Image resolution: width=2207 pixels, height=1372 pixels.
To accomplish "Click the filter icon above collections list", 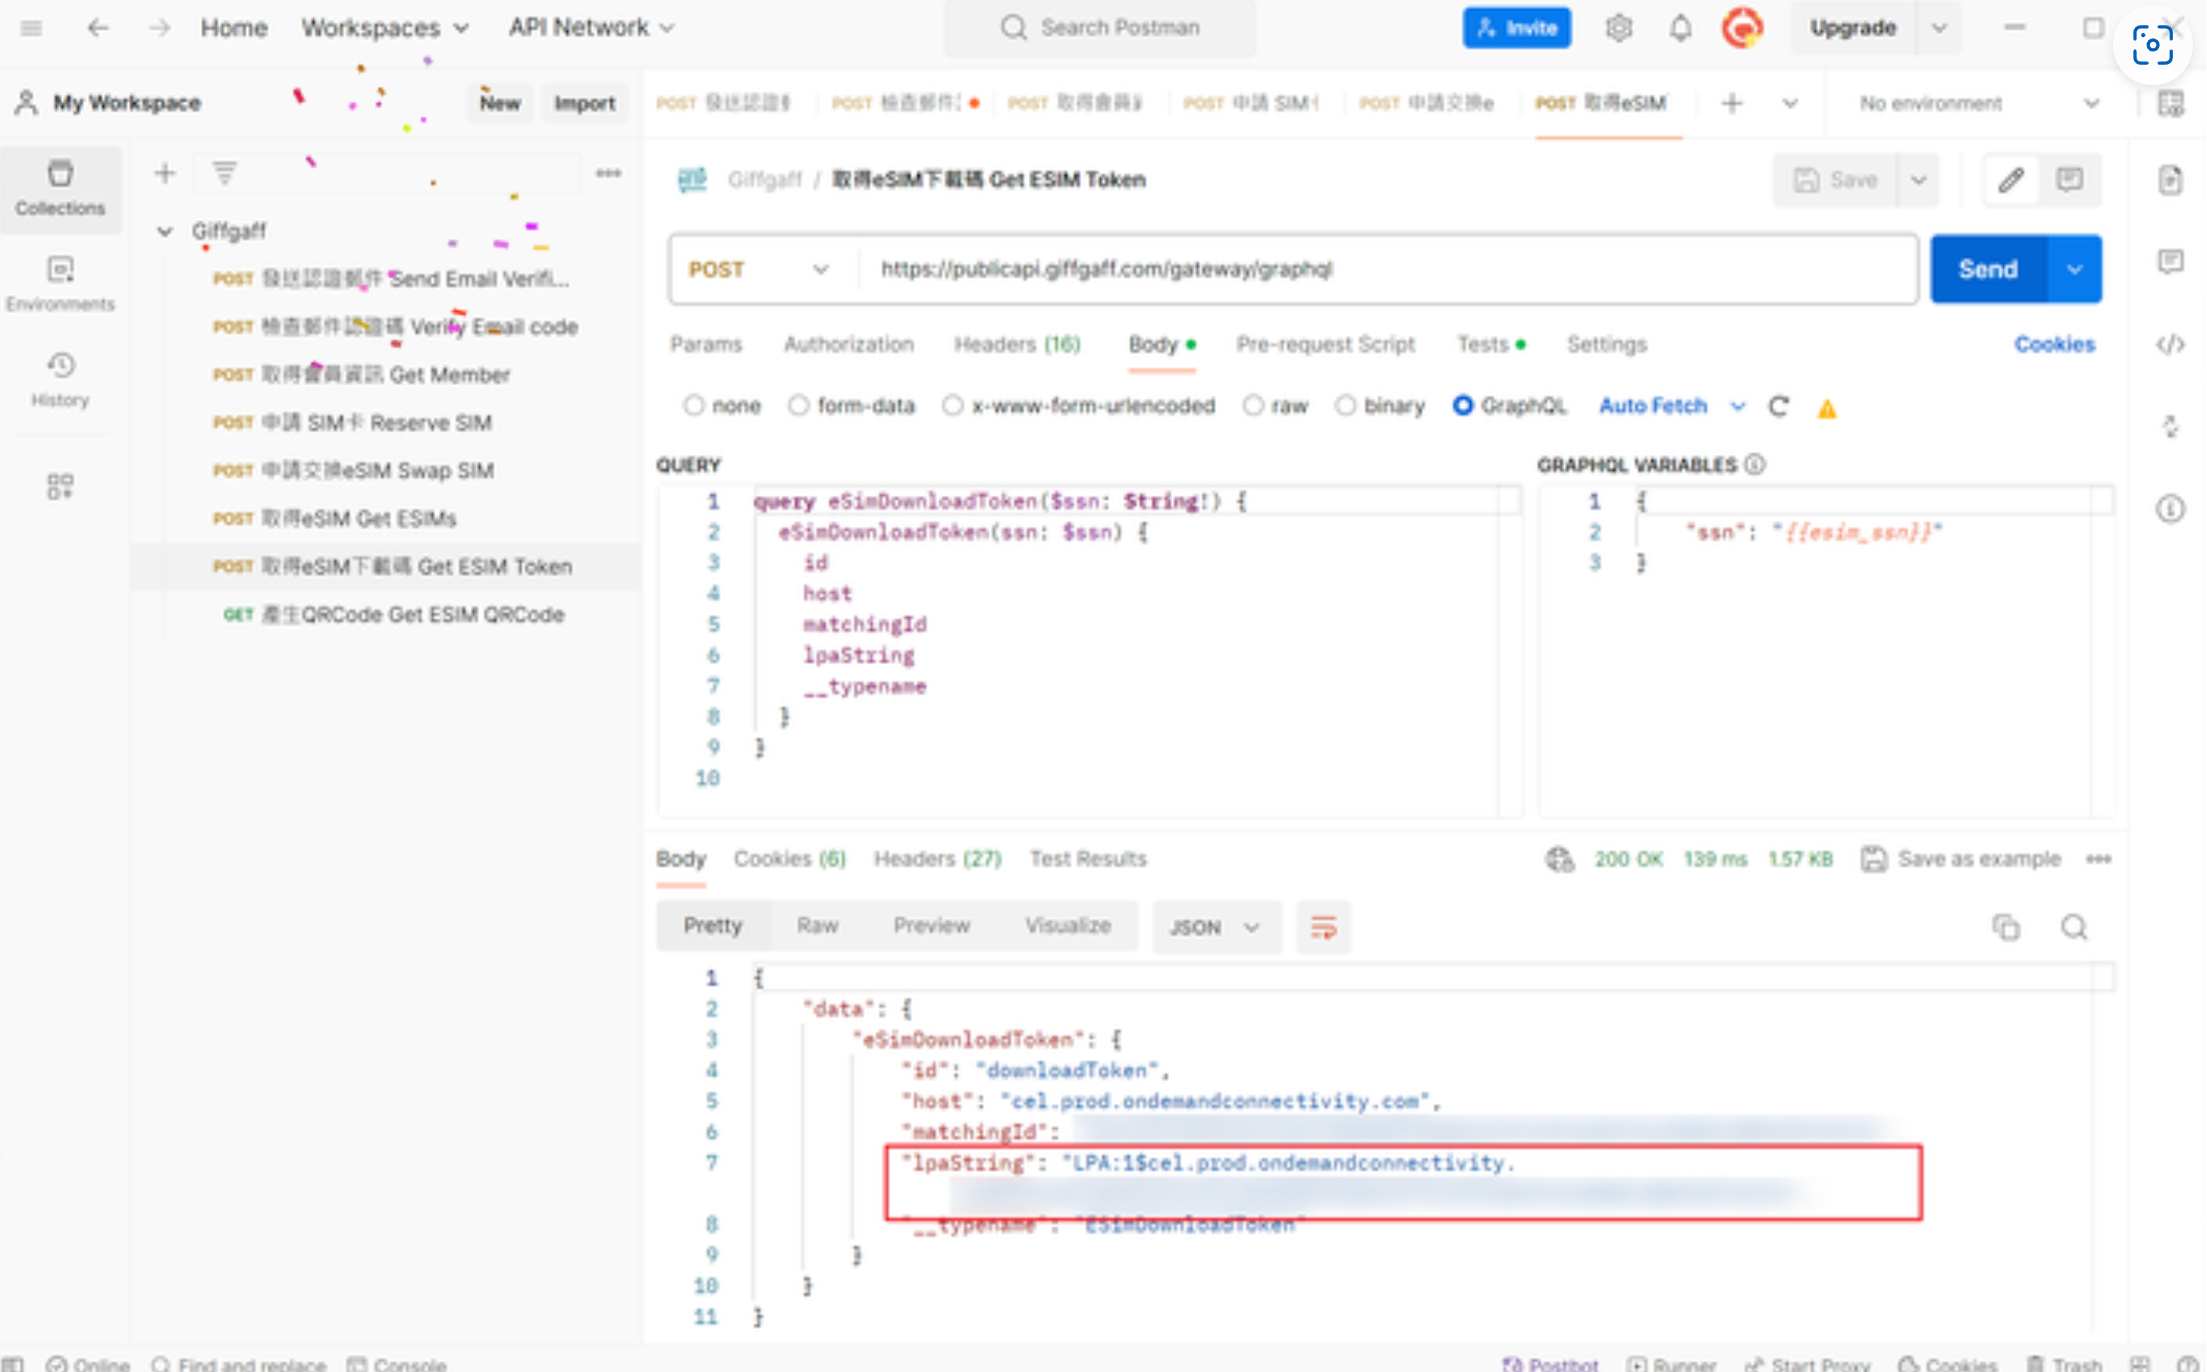I will [224, 174].
